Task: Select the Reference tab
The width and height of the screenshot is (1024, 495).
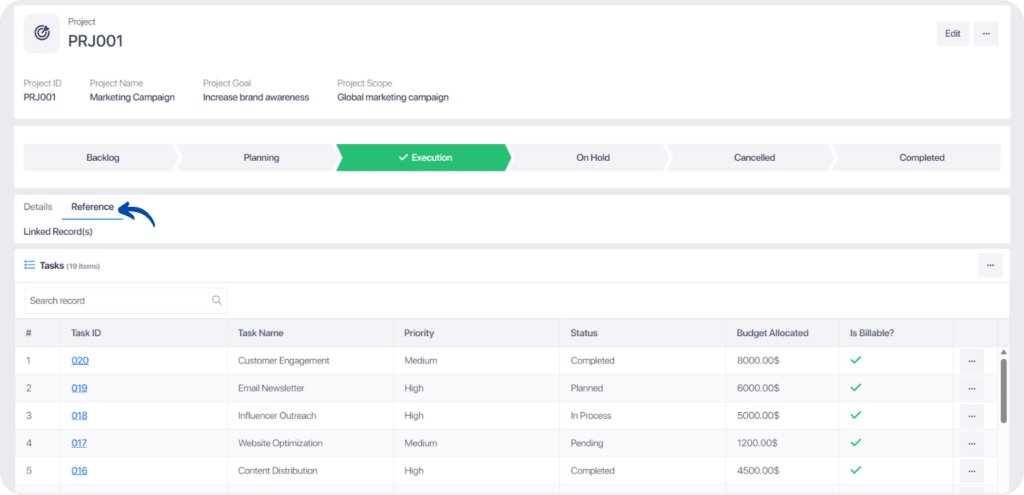Action: pyautogui.click(x=92, y=207)
